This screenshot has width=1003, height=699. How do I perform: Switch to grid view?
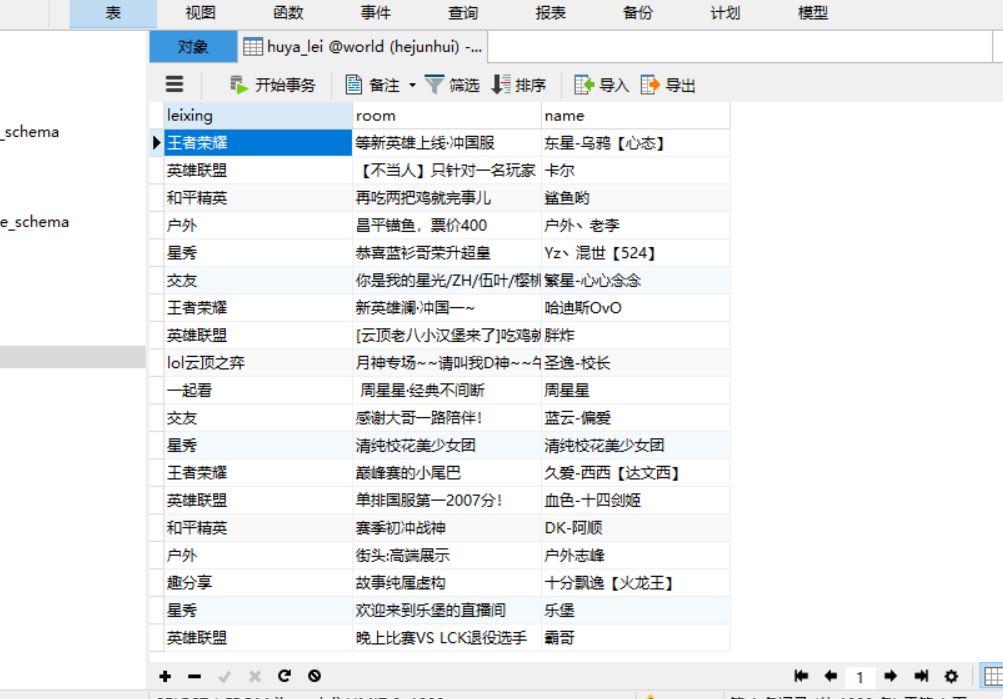[x=992, y=676]
